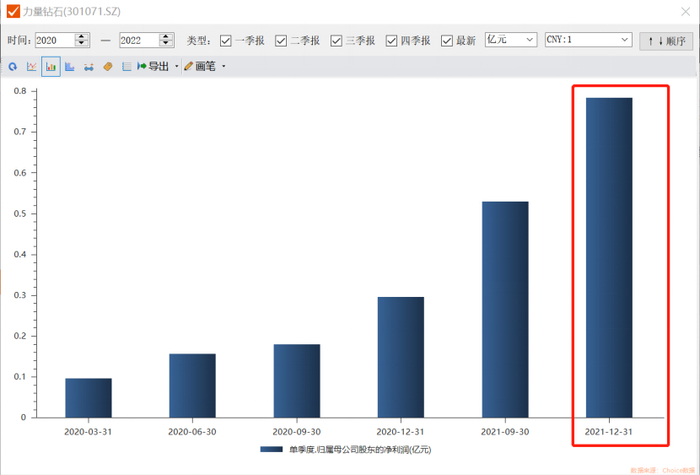Screen dimensions: 700x475
Task: Select the 画笔 pen tool
Action: 200,67
